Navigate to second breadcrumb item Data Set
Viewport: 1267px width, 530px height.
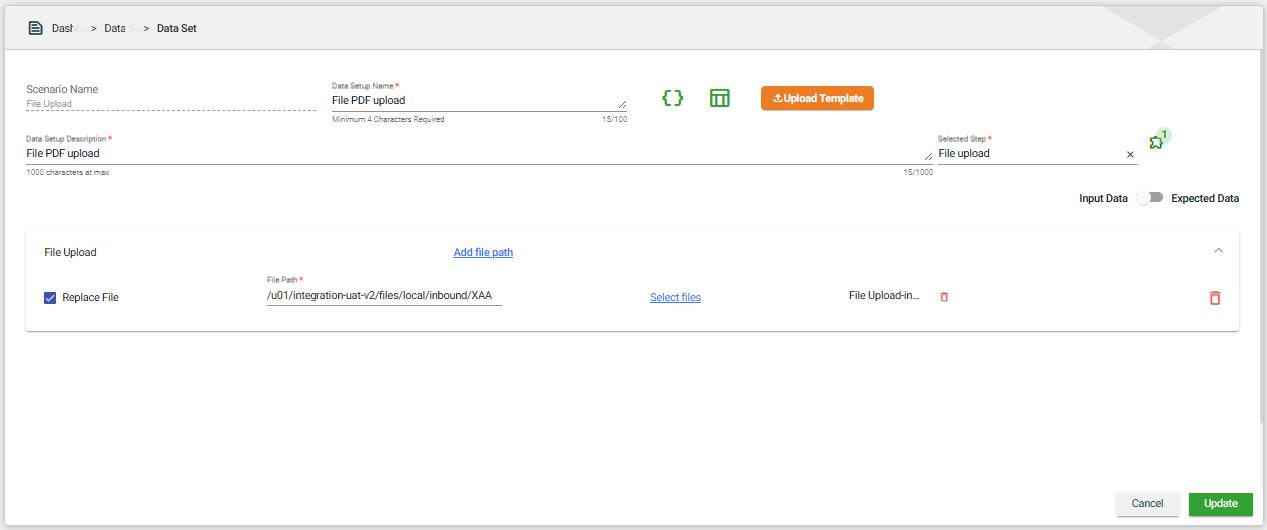pos(120,28)
